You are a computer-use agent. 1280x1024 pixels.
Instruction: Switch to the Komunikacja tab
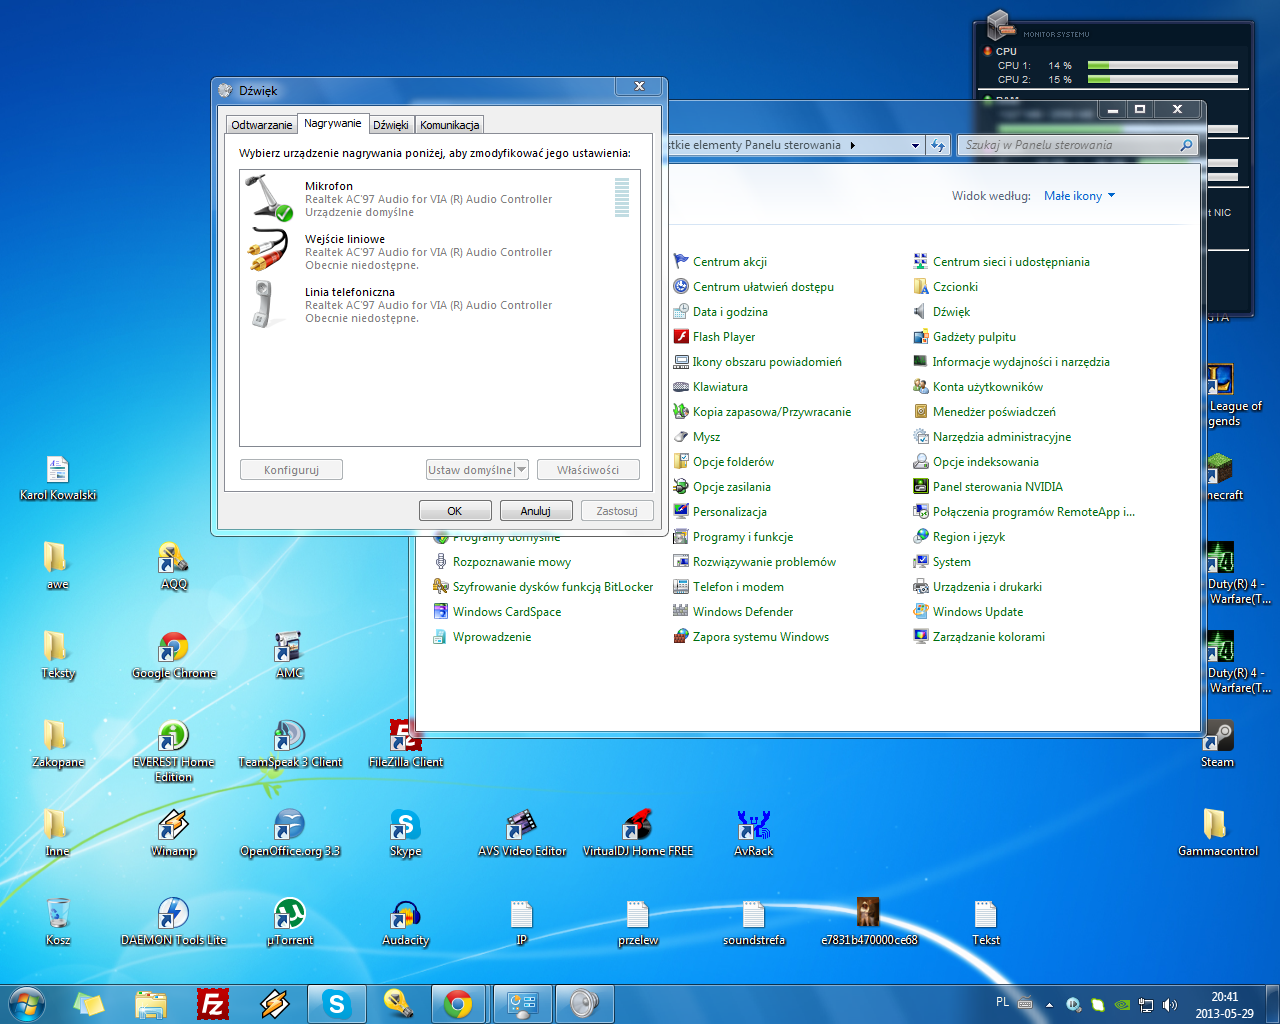pyautogui.click(x=449, y=125)
